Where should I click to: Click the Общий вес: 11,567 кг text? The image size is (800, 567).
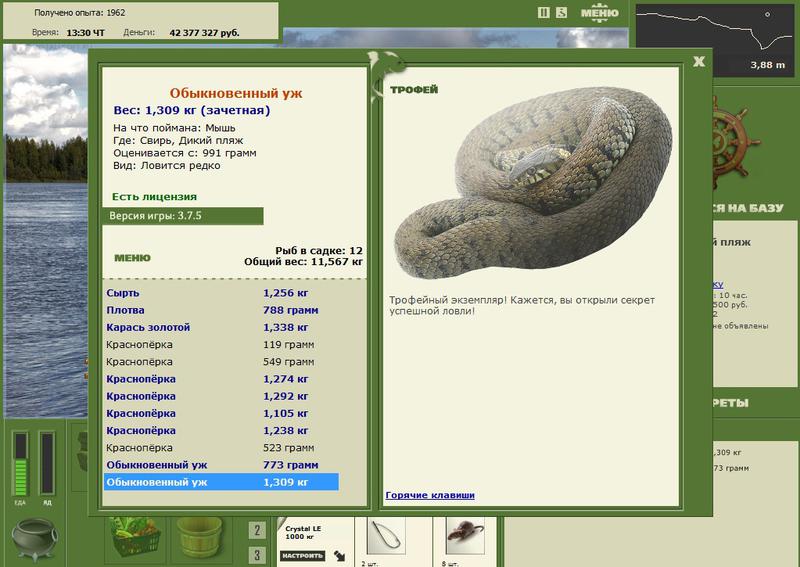coord(303,262)
